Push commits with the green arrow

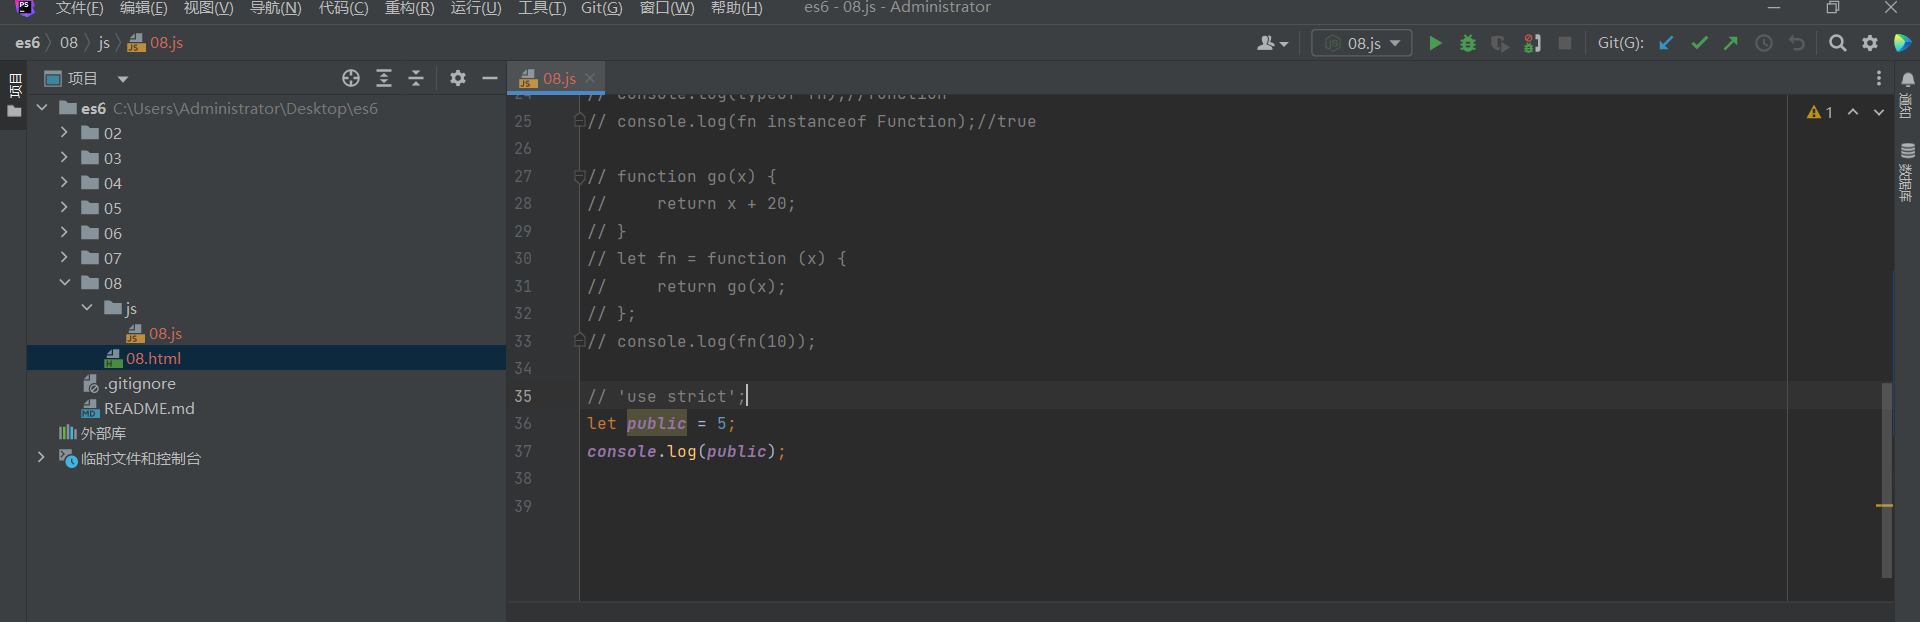[1731, 43]
